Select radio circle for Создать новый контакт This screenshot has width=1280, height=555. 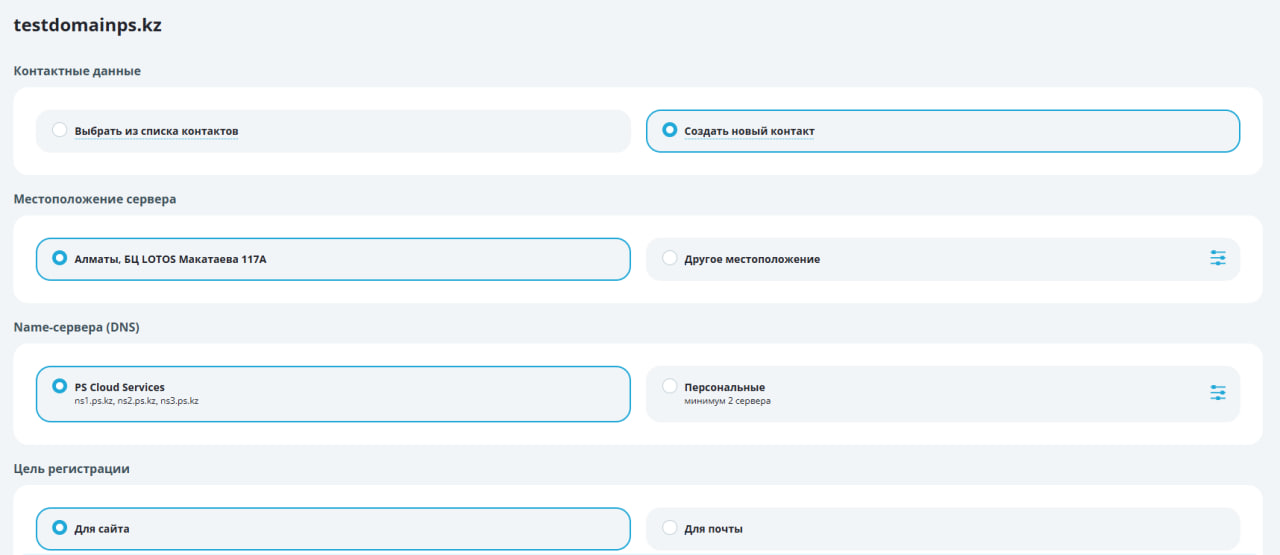(670, 130)
